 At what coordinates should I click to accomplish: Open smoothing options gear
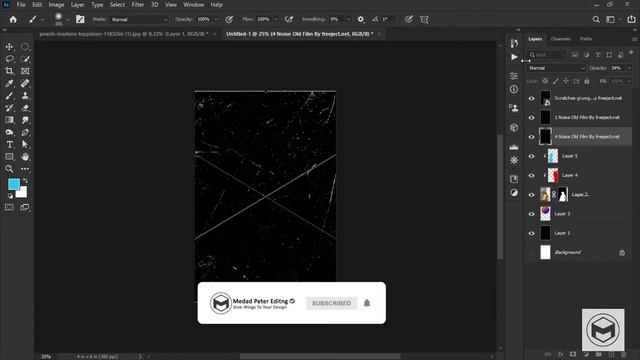tap(360, 19)
